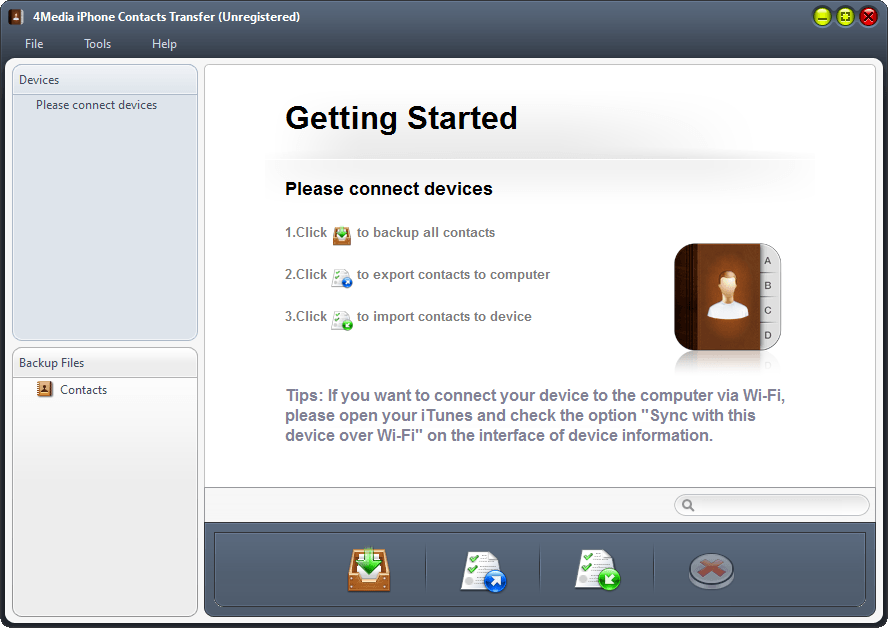Click 'to export contacts to computer' text
The height and width of the screenshot is (628, 888).
coord(453,275)
